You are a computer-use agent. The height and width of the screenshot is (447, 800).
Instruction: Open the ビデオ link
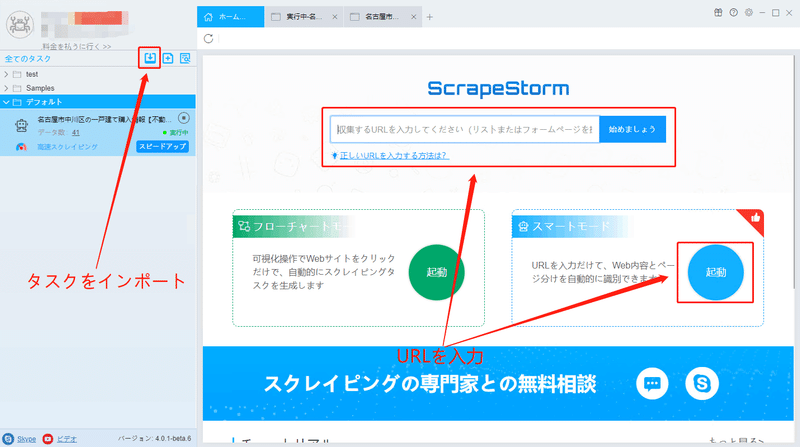(66, 439)
